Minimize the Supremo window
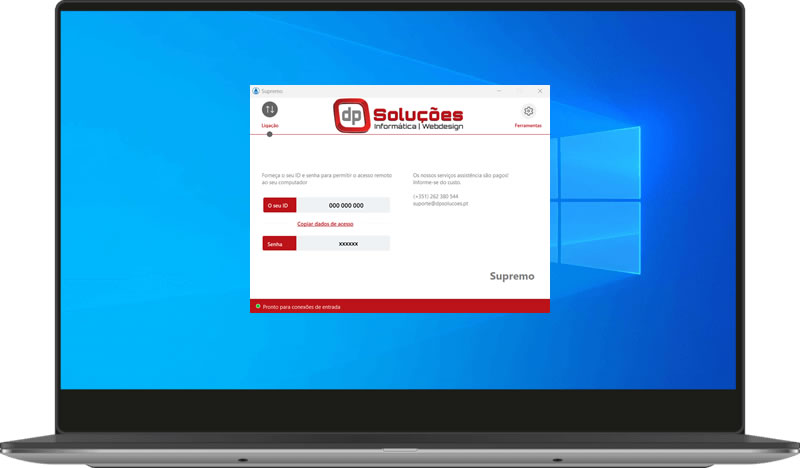 [x=499, y=91]
